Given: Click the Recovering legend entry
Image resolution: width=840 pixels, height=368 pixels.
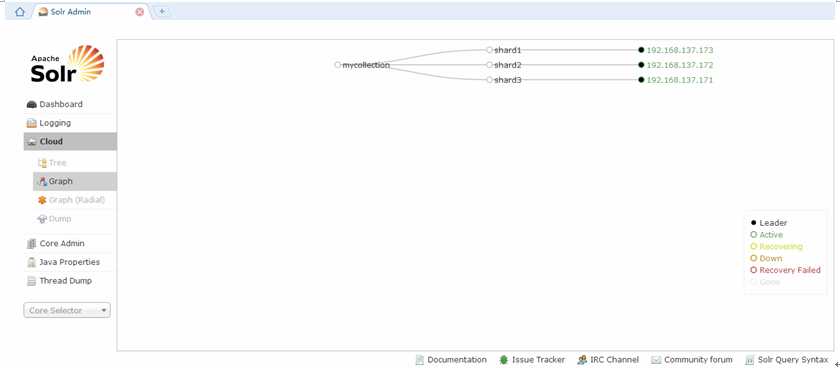Looking at the screenshot, I should pos(776,246).
